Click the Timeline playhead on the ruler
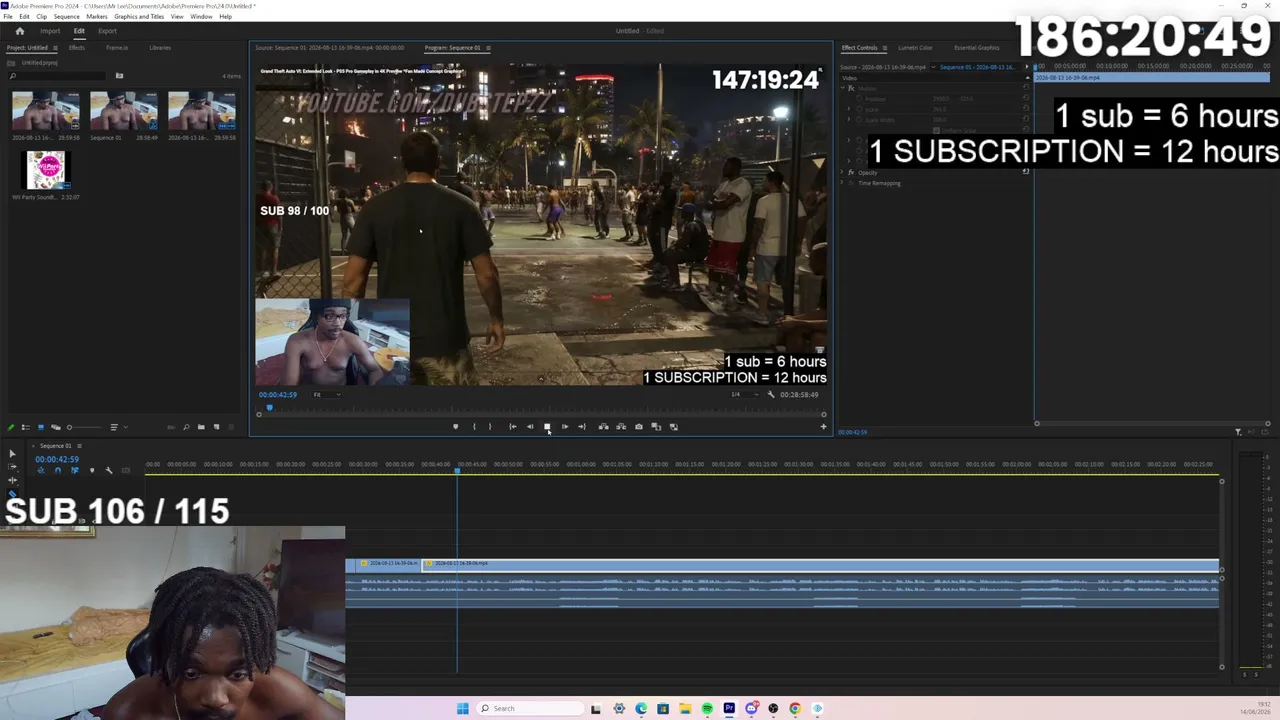The width and height of the screenshot is (1280, 720). 458,470
